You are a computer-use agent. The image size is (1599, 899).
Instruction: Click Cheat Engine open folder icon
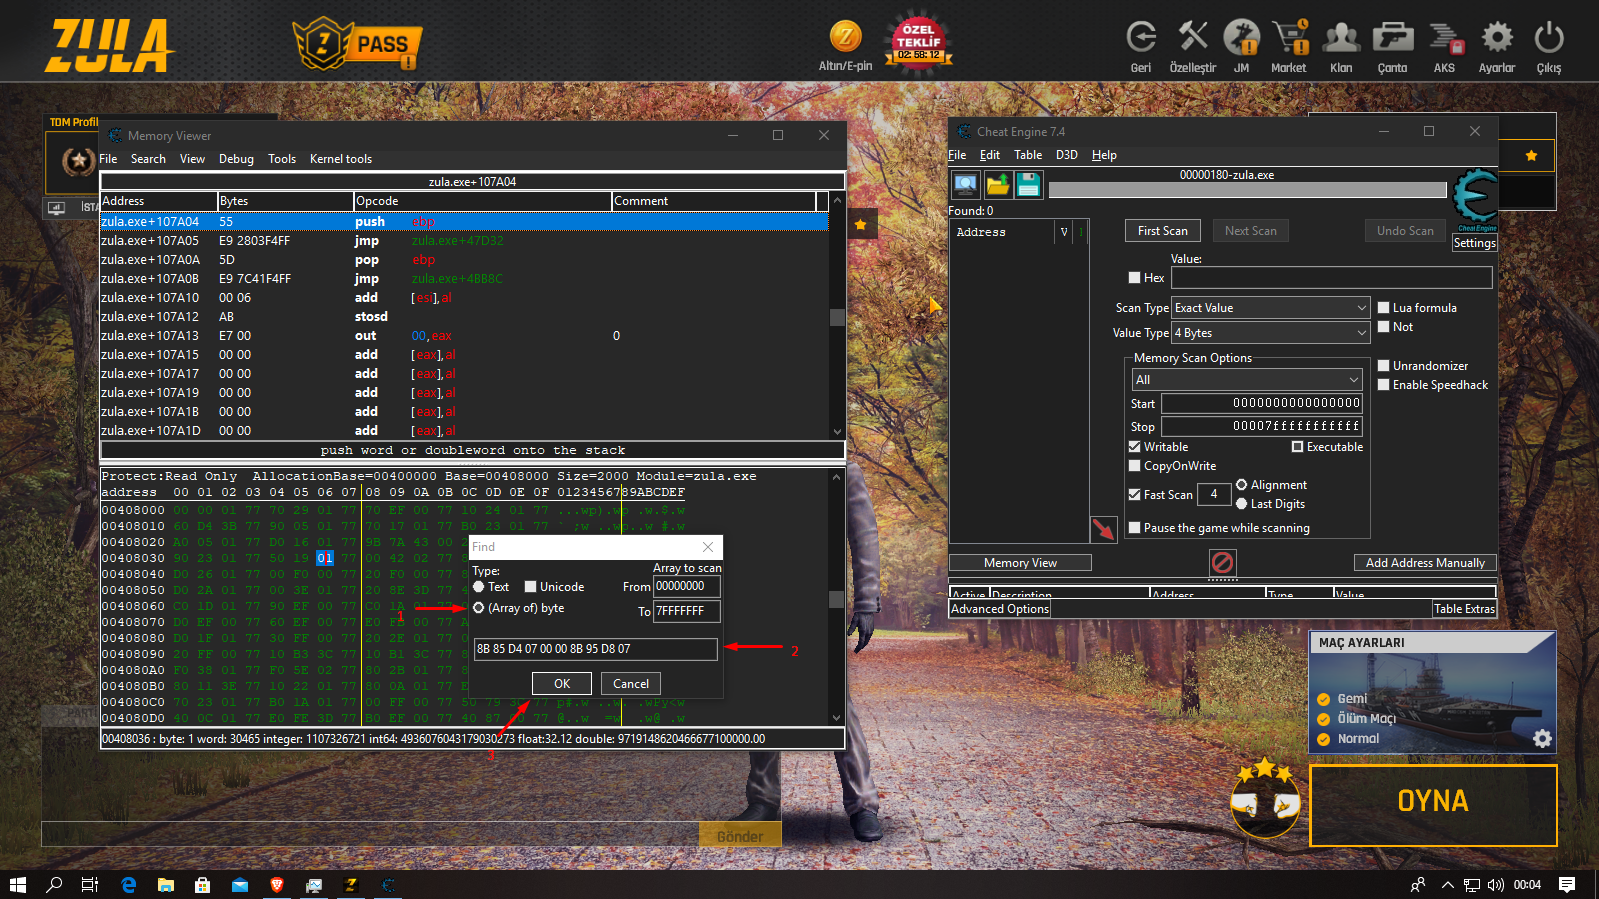click(x=997, y=184)
